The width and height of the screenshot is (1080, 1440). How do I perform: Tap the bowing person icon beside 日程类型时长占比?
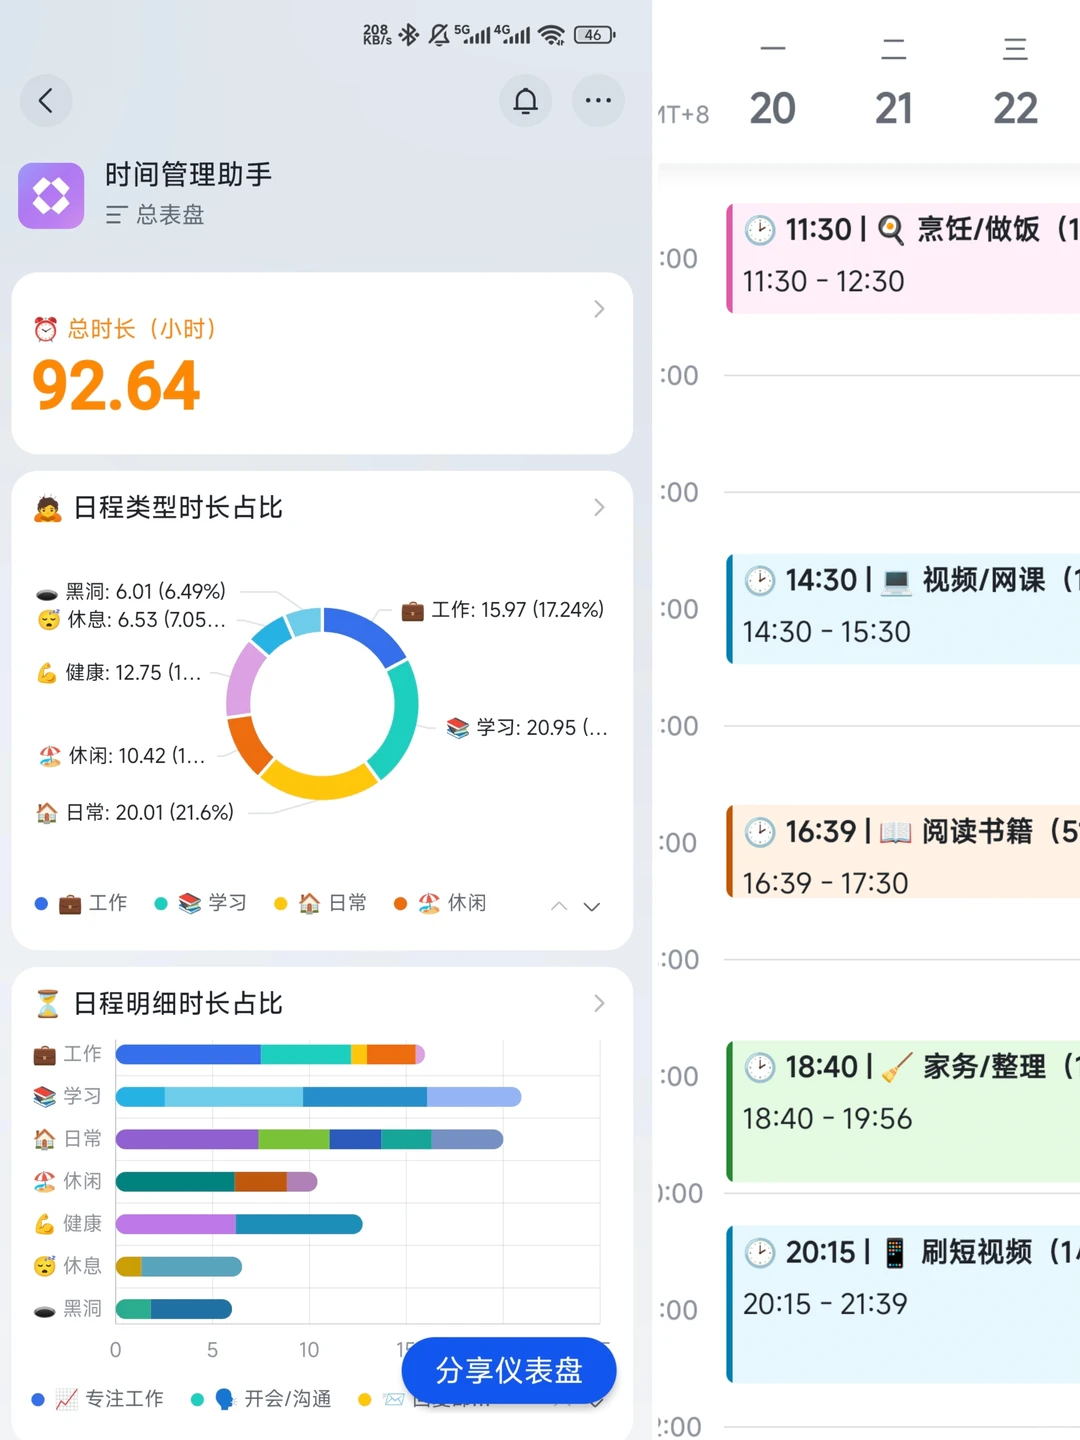point(47,507)
